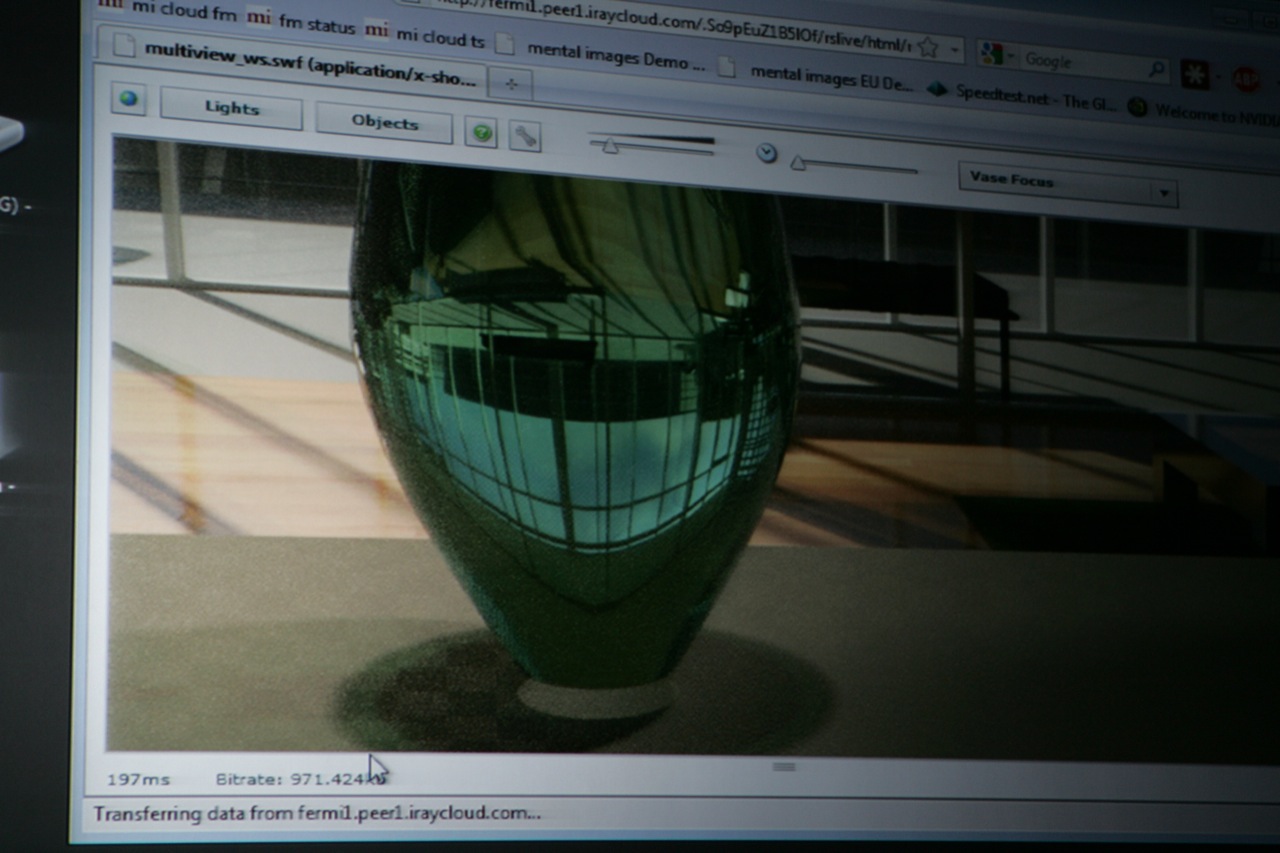Click the slider handle left of clock icon

click(609, 146)
